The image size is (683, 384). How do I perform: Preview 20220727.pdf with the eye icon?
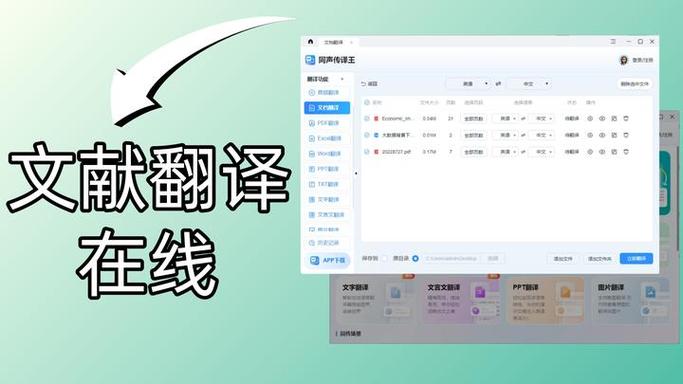tap(602, 152)
